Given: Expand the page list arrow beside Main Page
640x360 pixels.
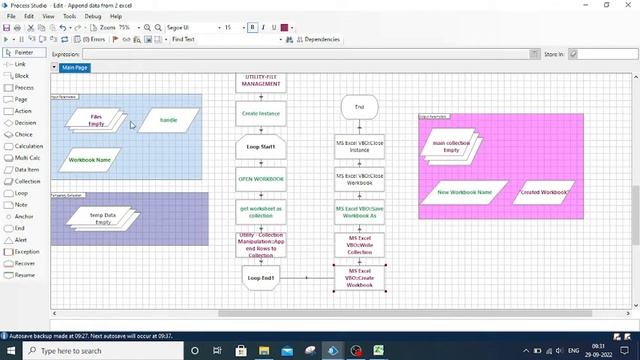Looking at the screenshot, I should 54,67.
